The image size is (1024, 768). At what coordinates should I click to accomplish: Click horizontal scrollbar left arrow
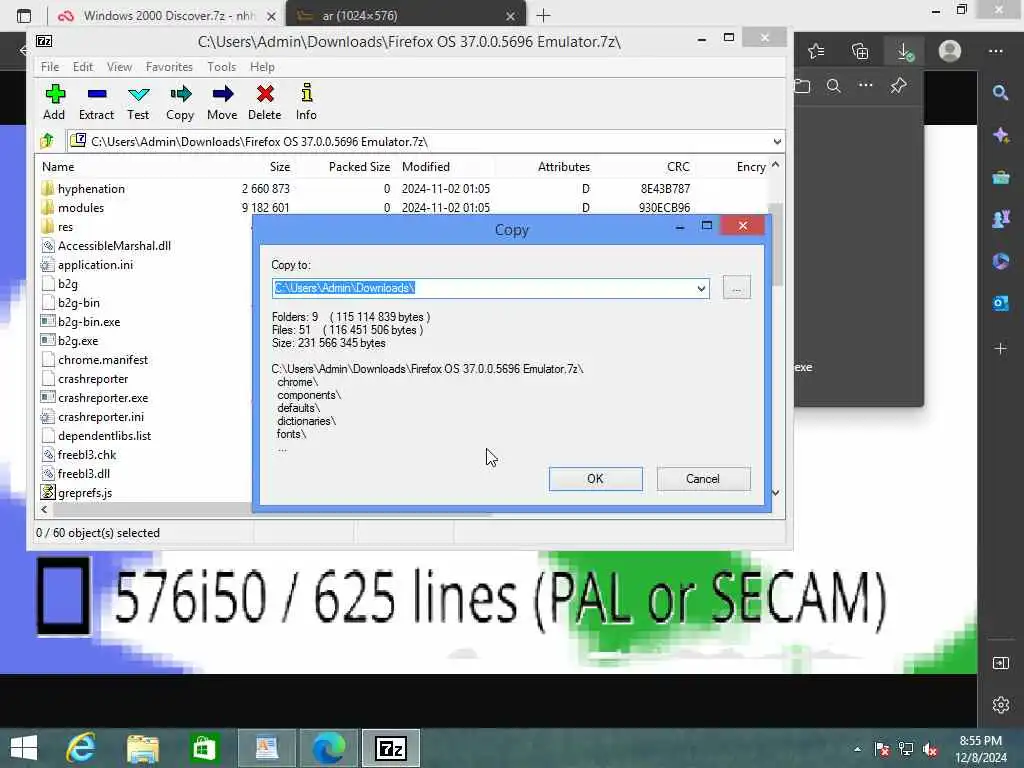[x=44, y=509]
